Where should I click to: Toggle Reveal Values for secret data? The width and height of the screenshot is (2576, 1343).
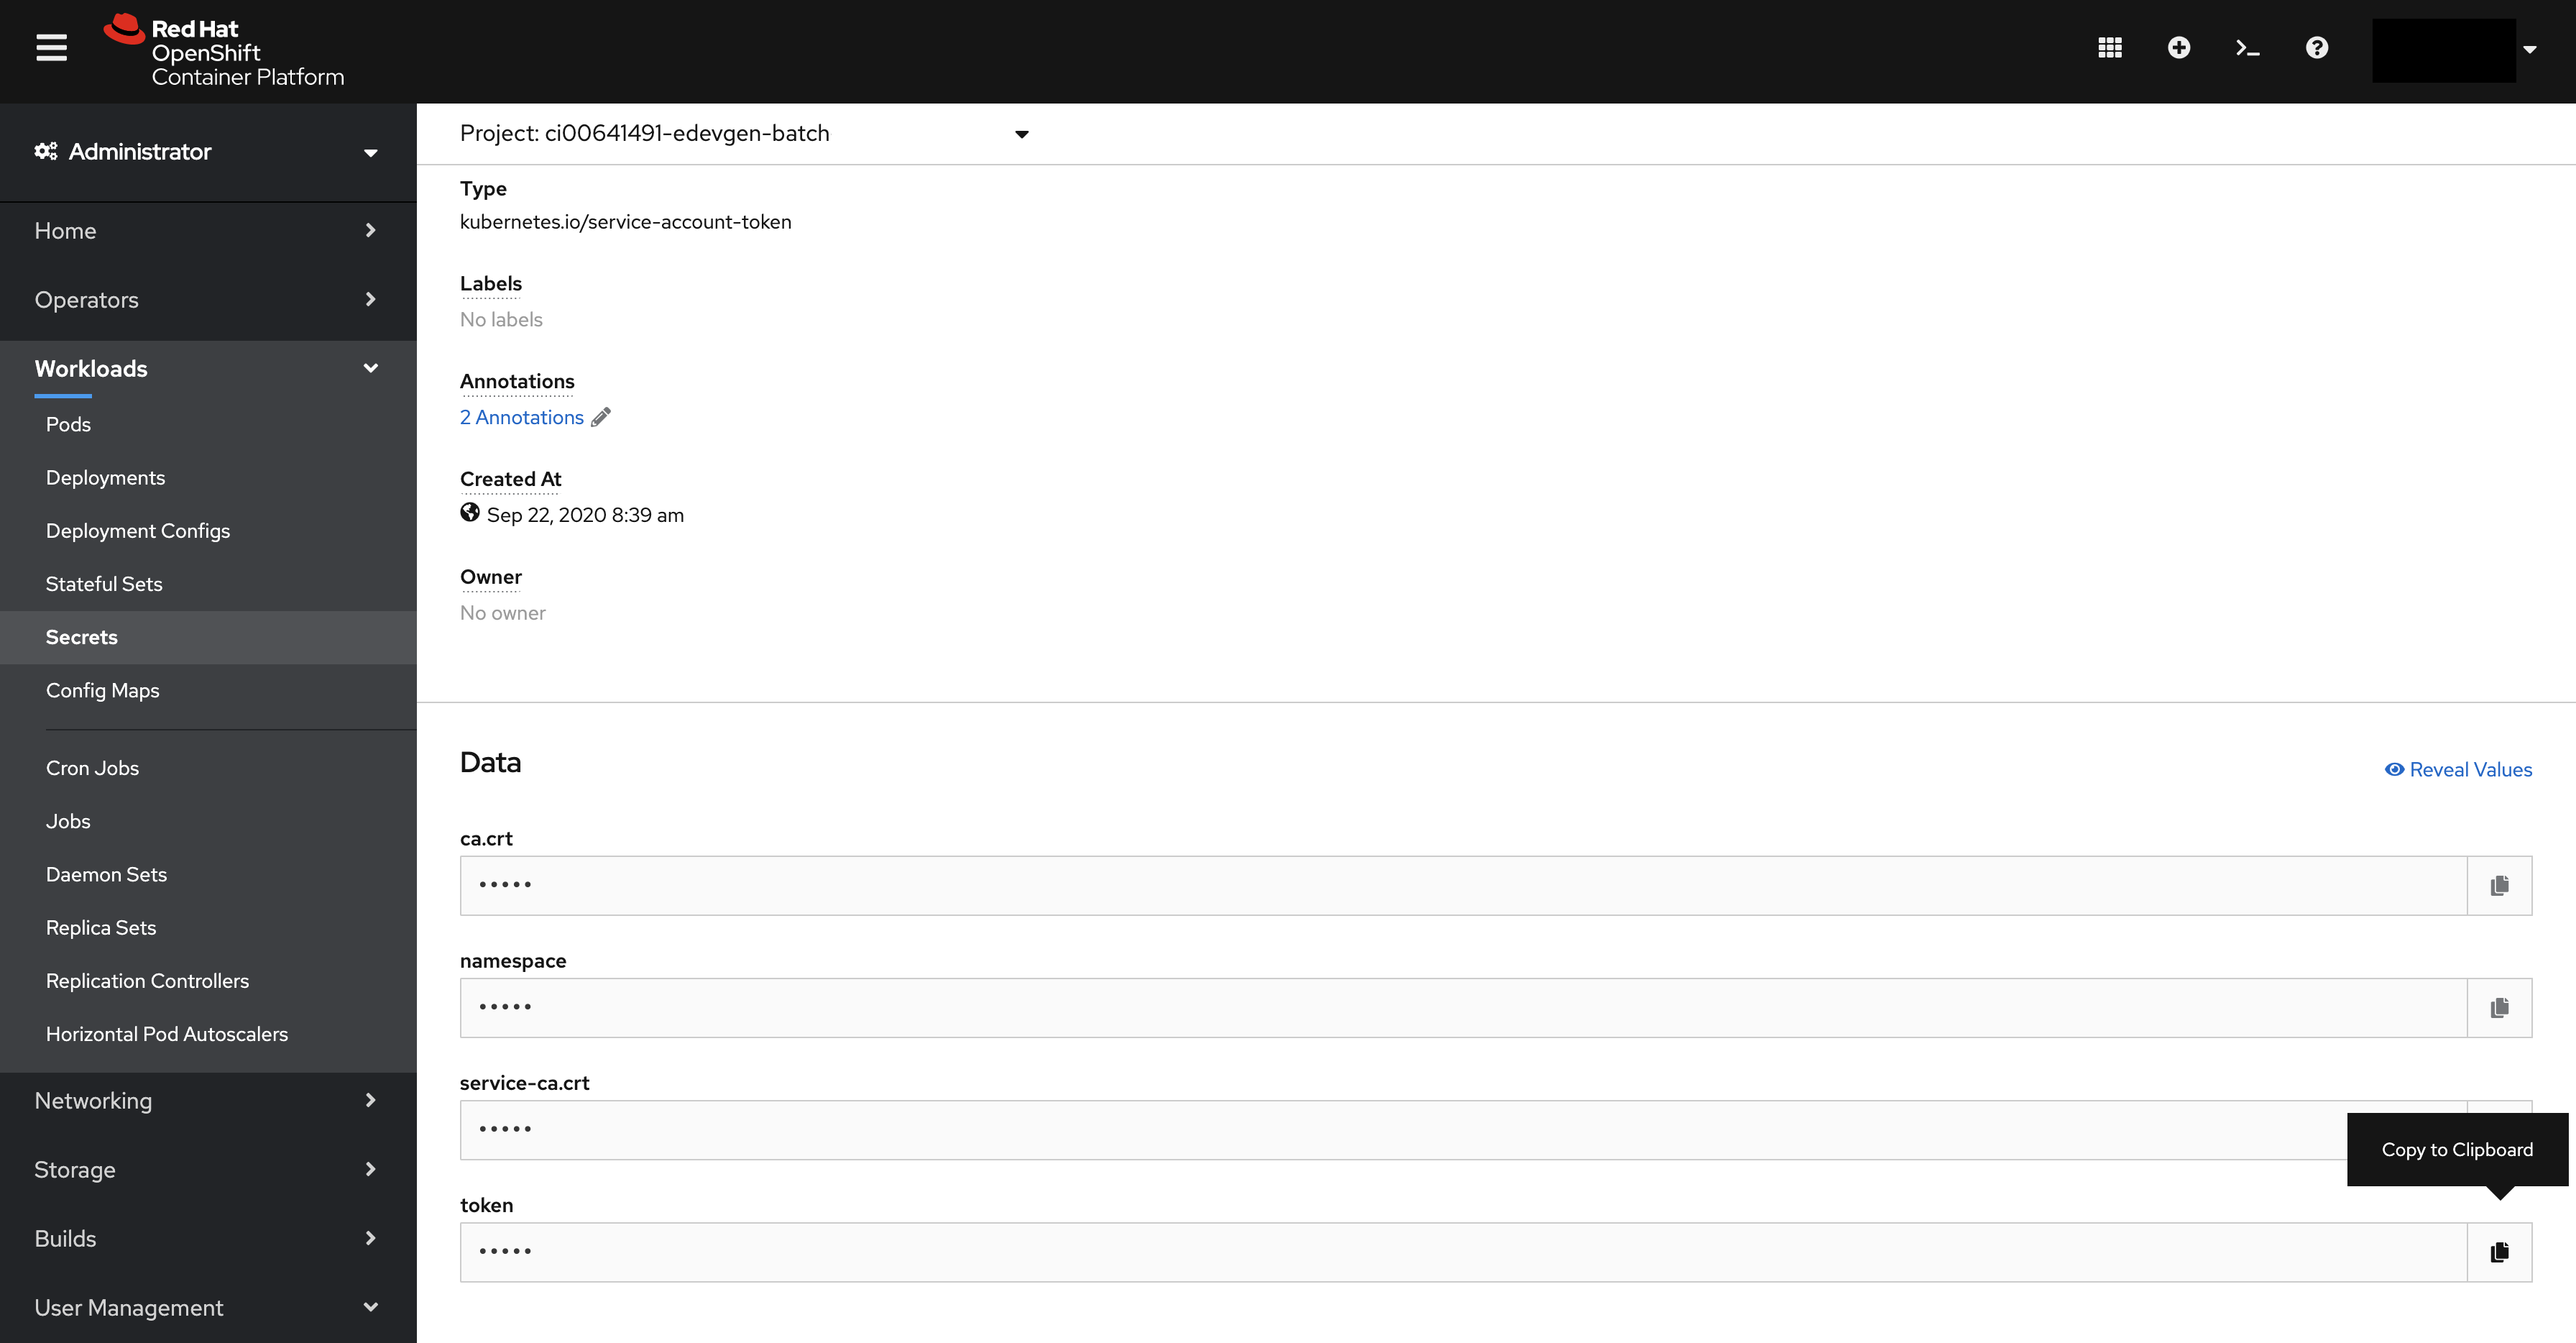click(x=2458, y=769)
